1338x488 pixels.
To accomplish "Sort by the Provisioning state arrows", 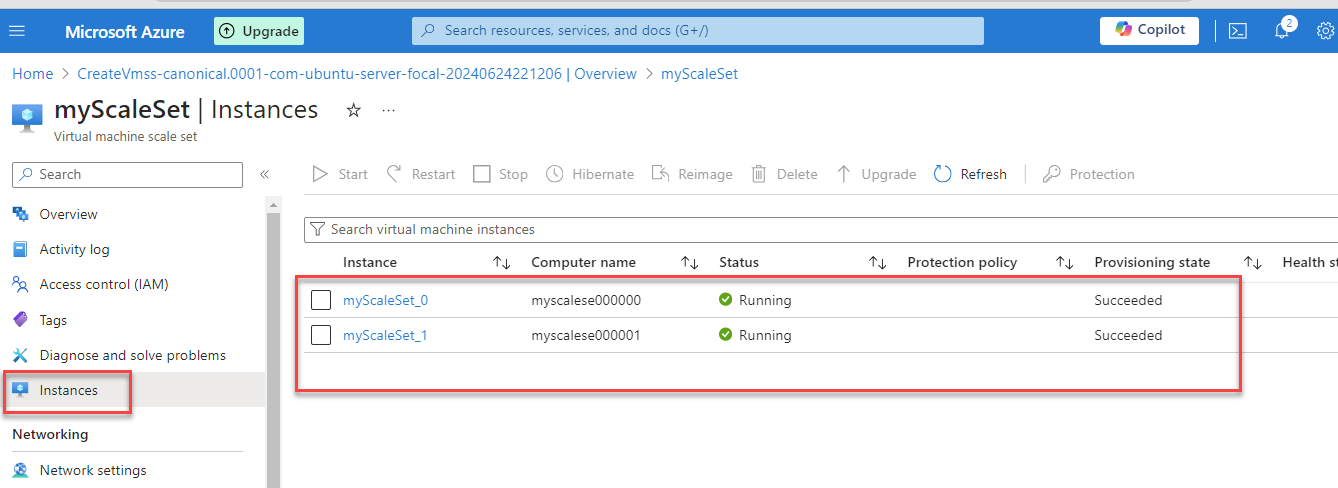I will [x=1253, y=263].
